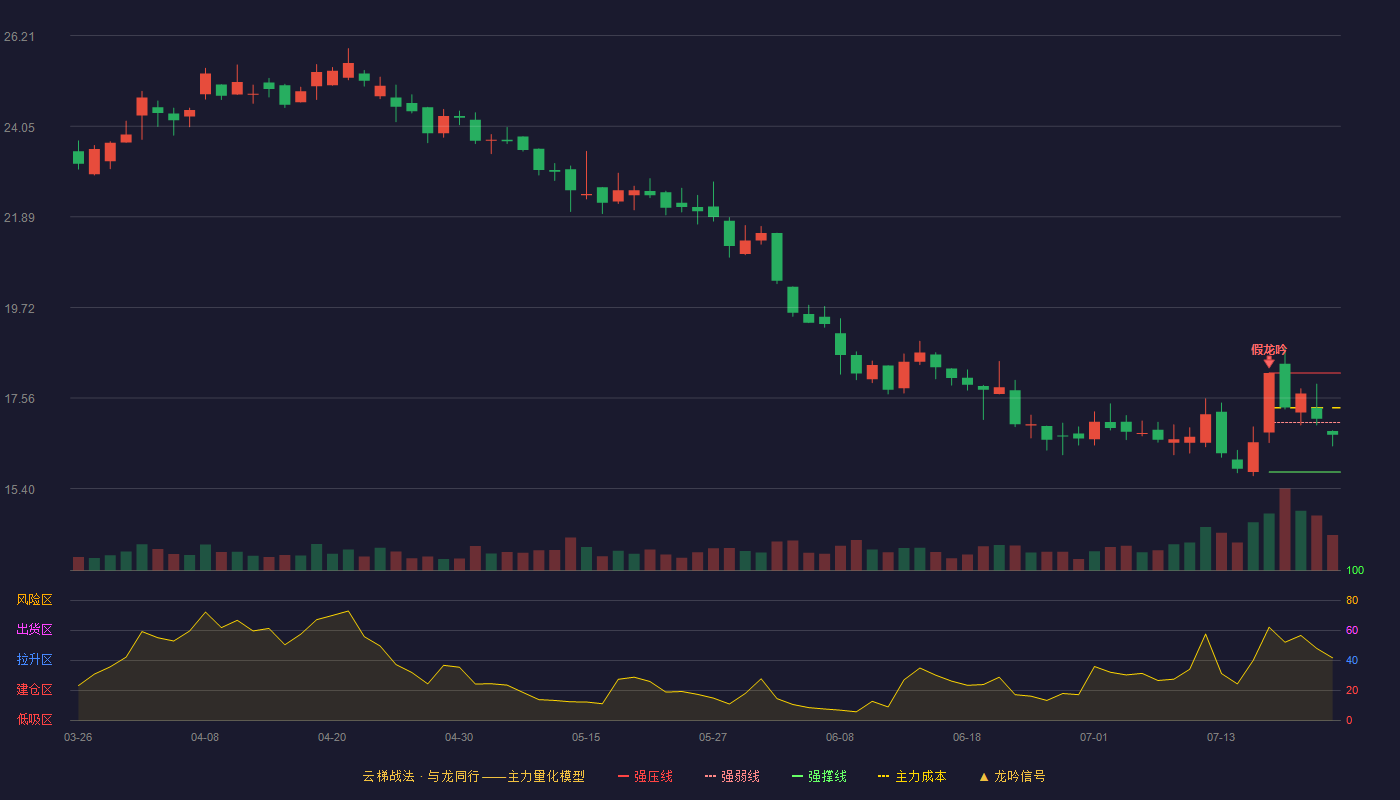Click the 06-08 date label
Viewport: 1400px width, 800px height.
tap(840, 737)
